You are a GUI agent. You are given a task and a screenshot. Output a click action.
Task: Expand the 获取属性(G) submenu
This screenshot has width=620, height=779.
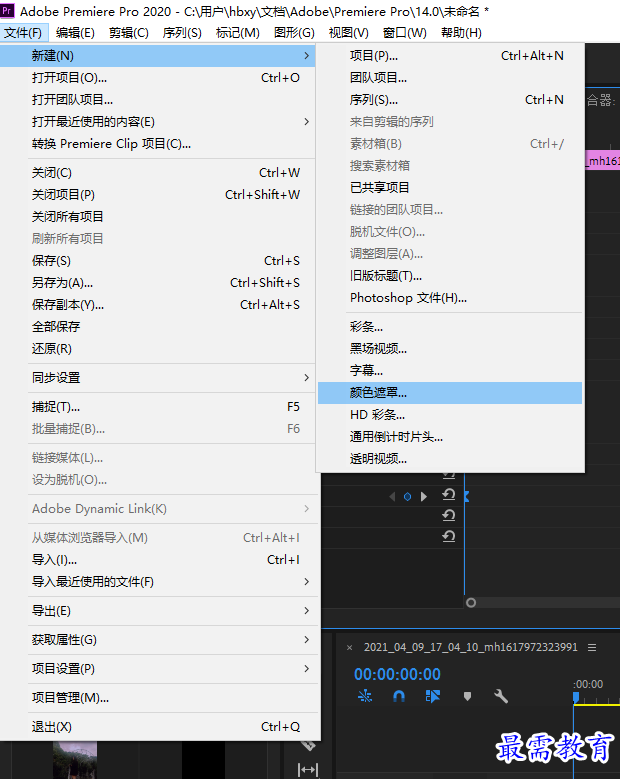tap(307, 639)
